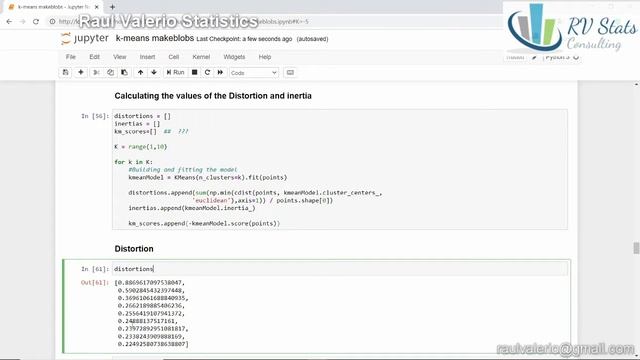Go back in browser history
This screenshot has height=360, width=640.
click(9, 21)
